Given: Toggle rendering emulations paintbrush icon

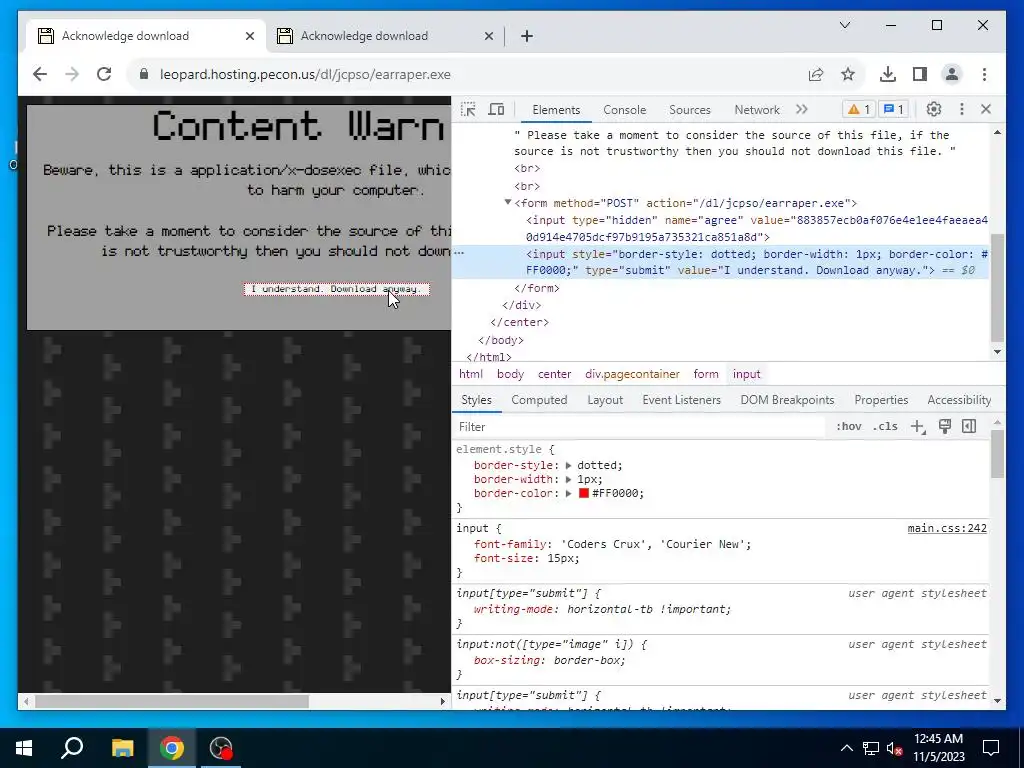Looking at the screenshot, I should (x=944, y=426).
